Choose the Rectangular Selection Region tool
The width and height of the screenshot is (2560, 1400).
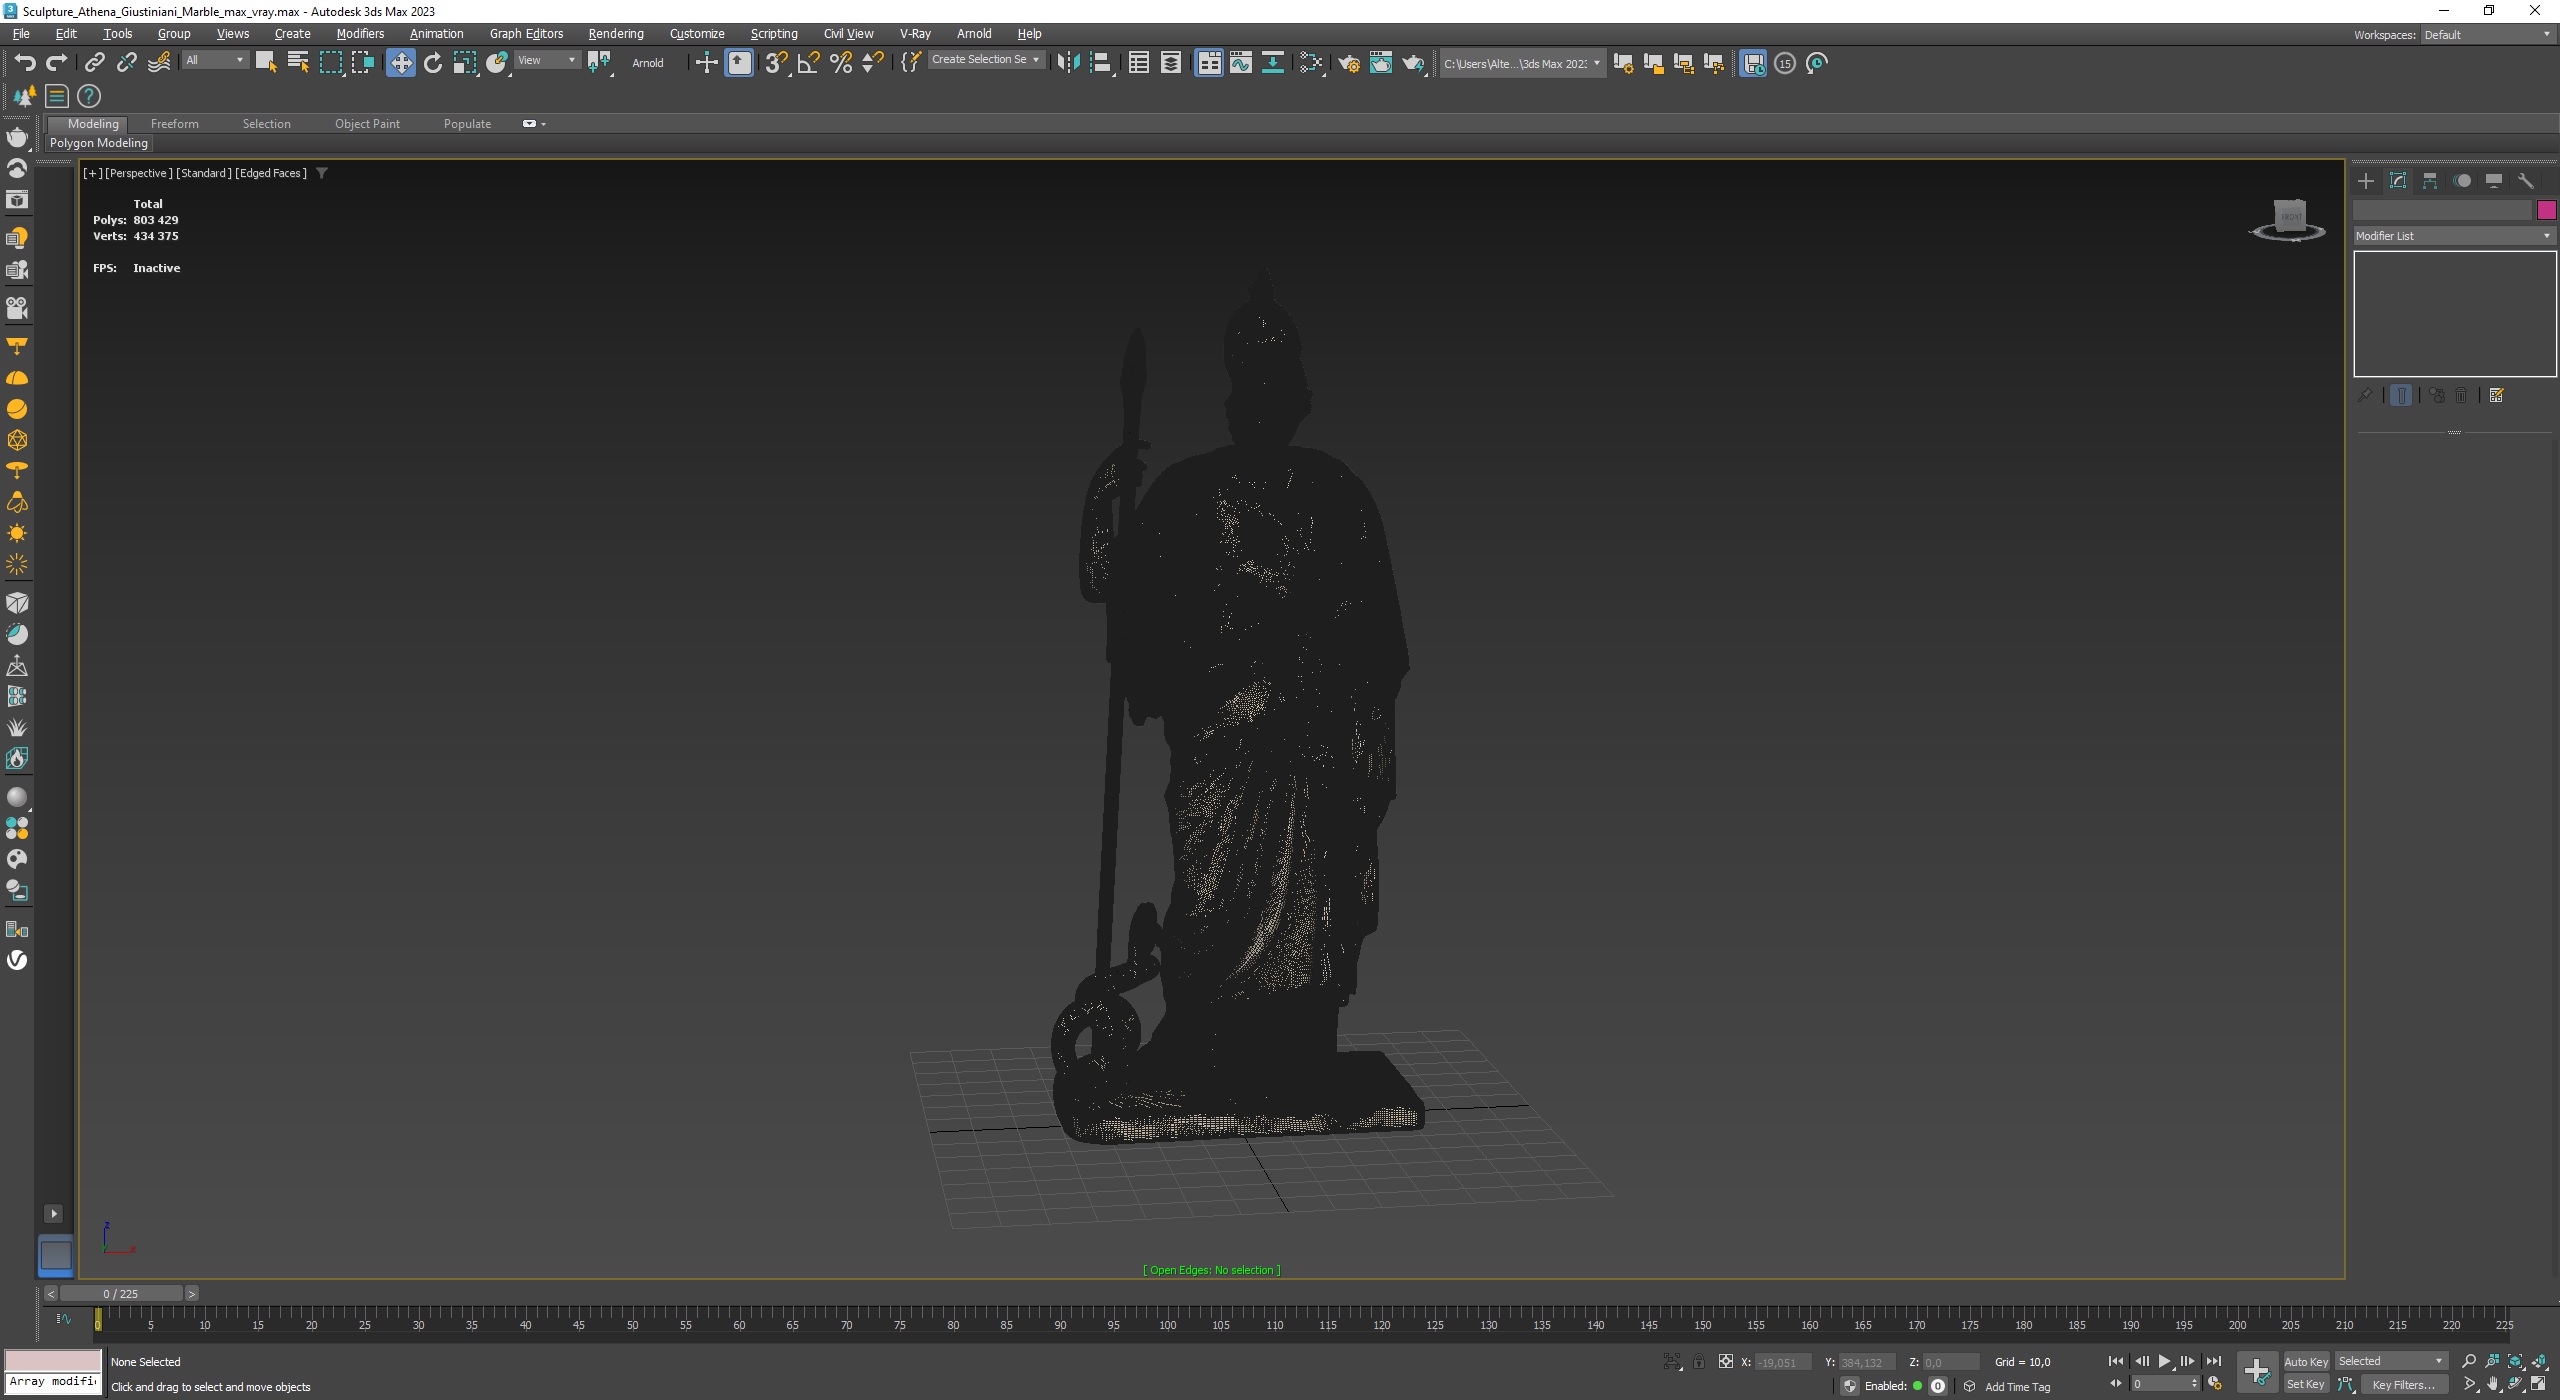coord(330,63)
